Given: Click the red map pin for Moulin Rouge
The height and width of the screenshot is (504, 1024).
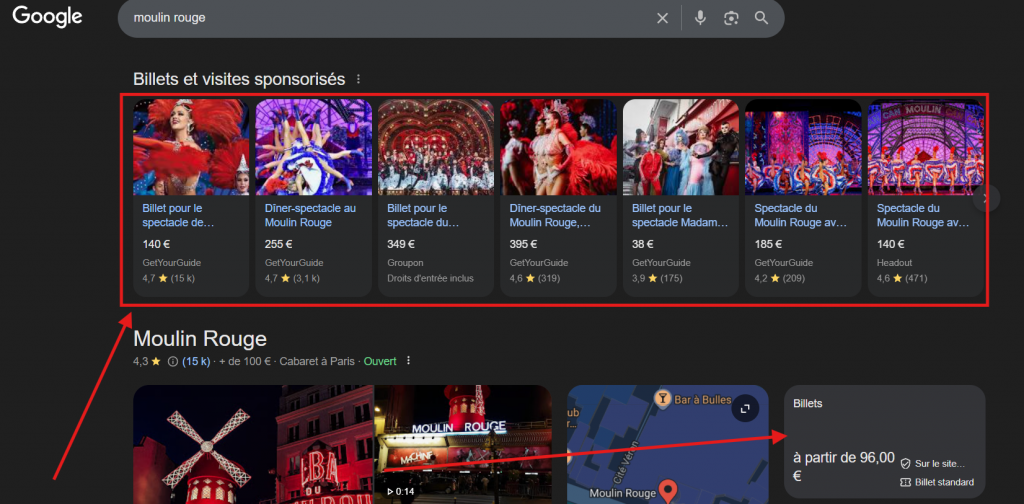Looking at the screenshot, I should point(669,490).
